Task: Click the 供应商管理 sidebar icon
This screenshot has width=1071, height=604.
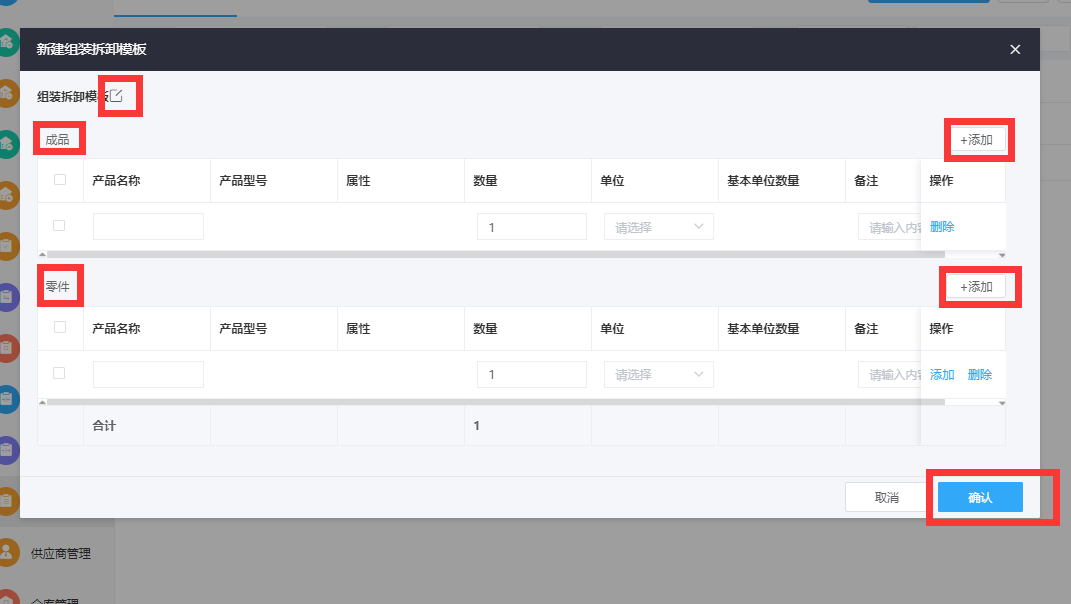Action: (7, 553)
